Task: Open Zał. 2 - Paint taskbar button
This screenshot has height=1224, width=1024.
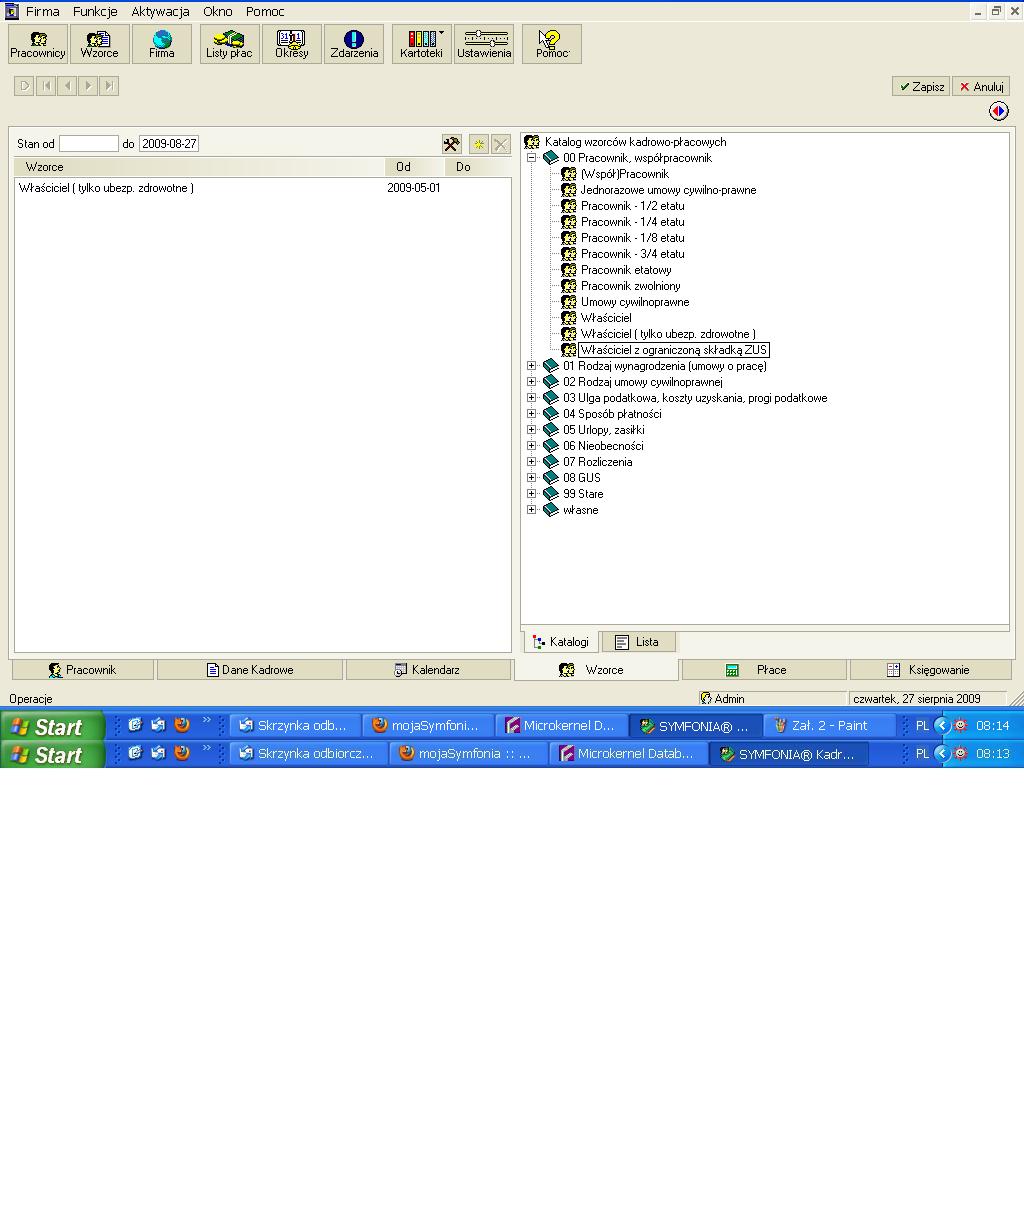Action: coord(829,726)
